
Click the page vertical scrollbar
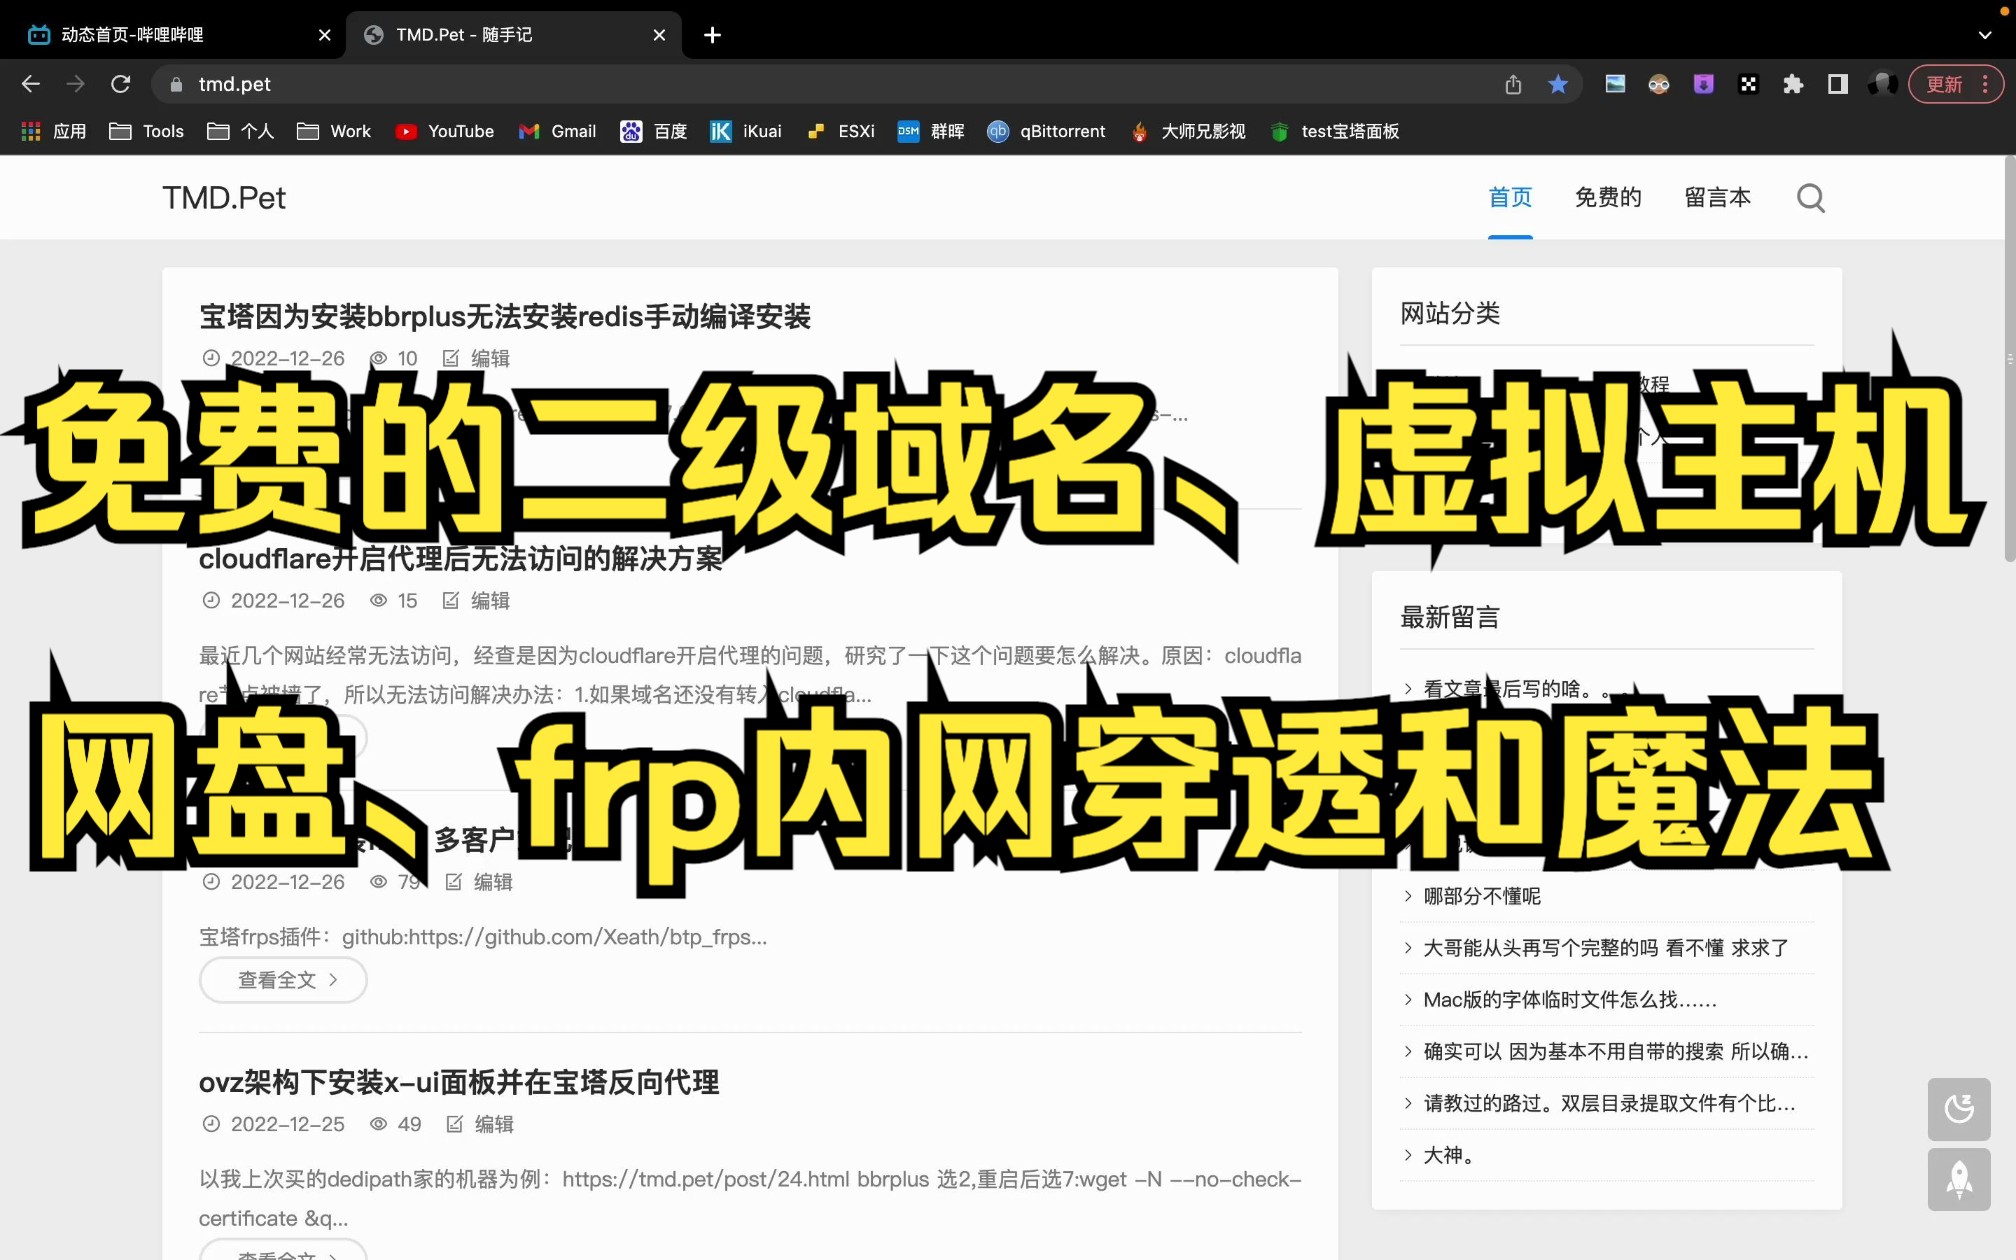[2010, 360]
